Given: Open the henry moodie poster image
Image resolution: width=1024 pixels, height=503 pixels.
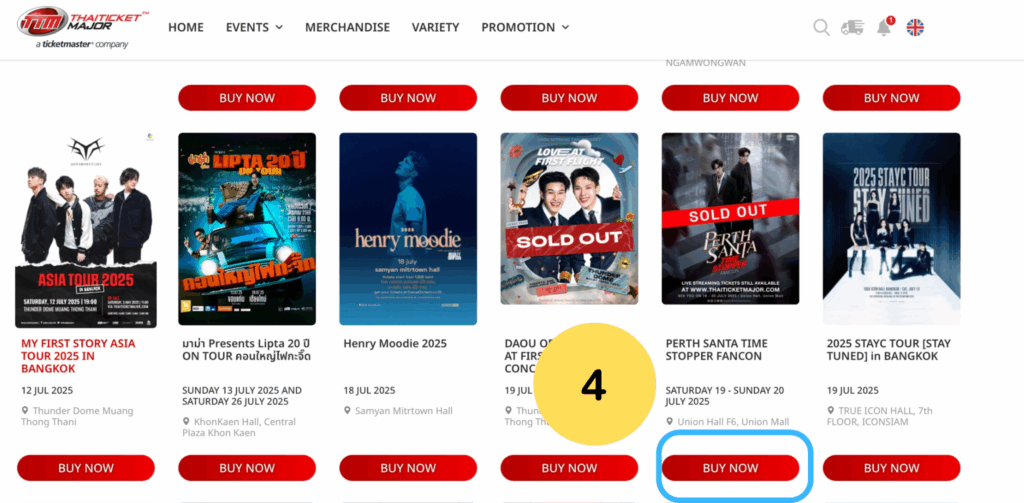Looking at the screenshot, I should tap(408, 229).
